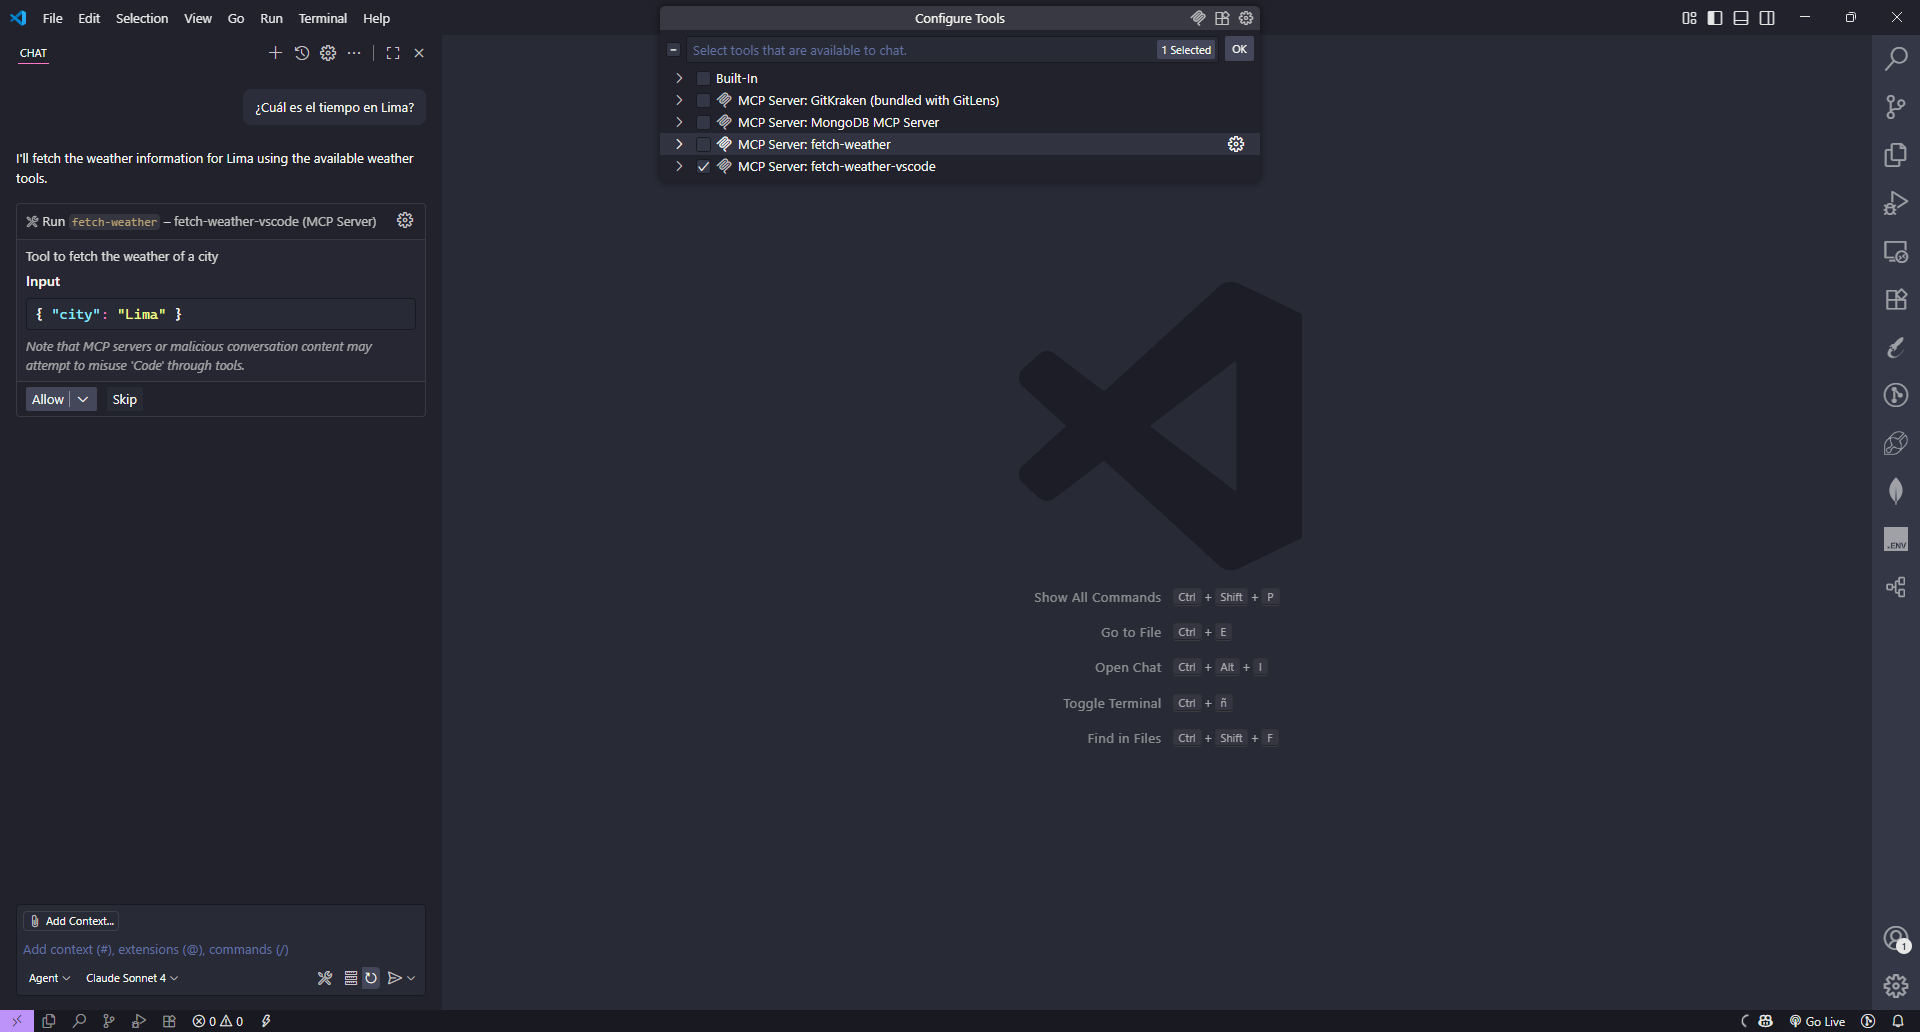Open Search in the activity bar
The height and width of the screenshot is (1032, 1920).
(x=1896, y=59)
